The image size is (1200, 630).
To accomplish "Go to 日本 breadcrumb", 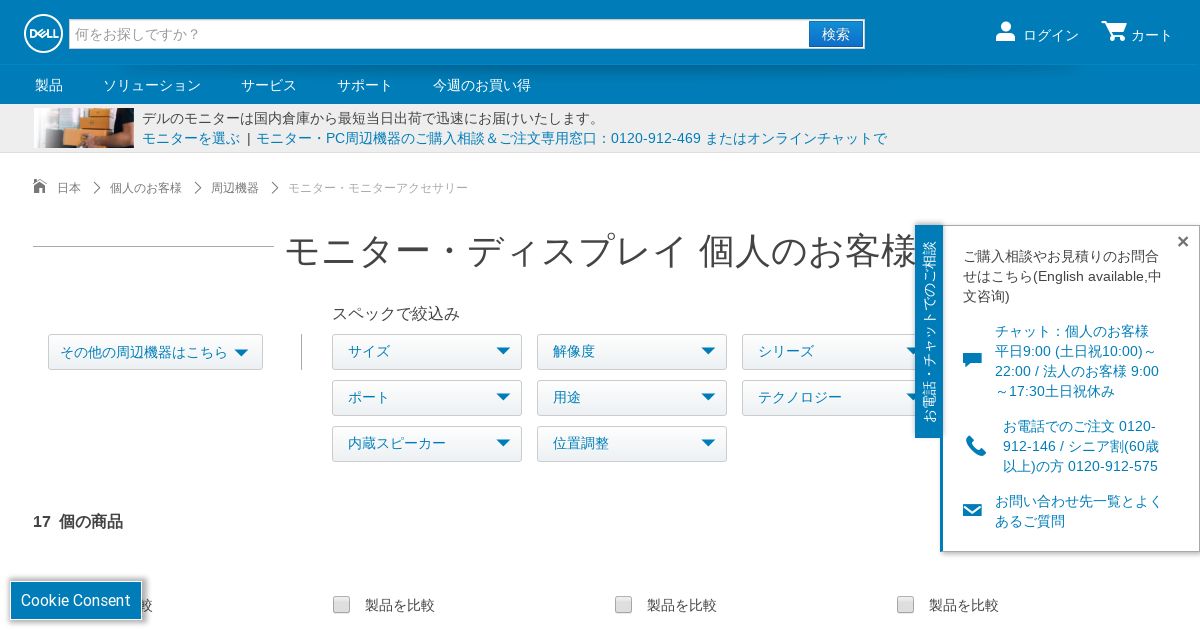I will point(69,188).
